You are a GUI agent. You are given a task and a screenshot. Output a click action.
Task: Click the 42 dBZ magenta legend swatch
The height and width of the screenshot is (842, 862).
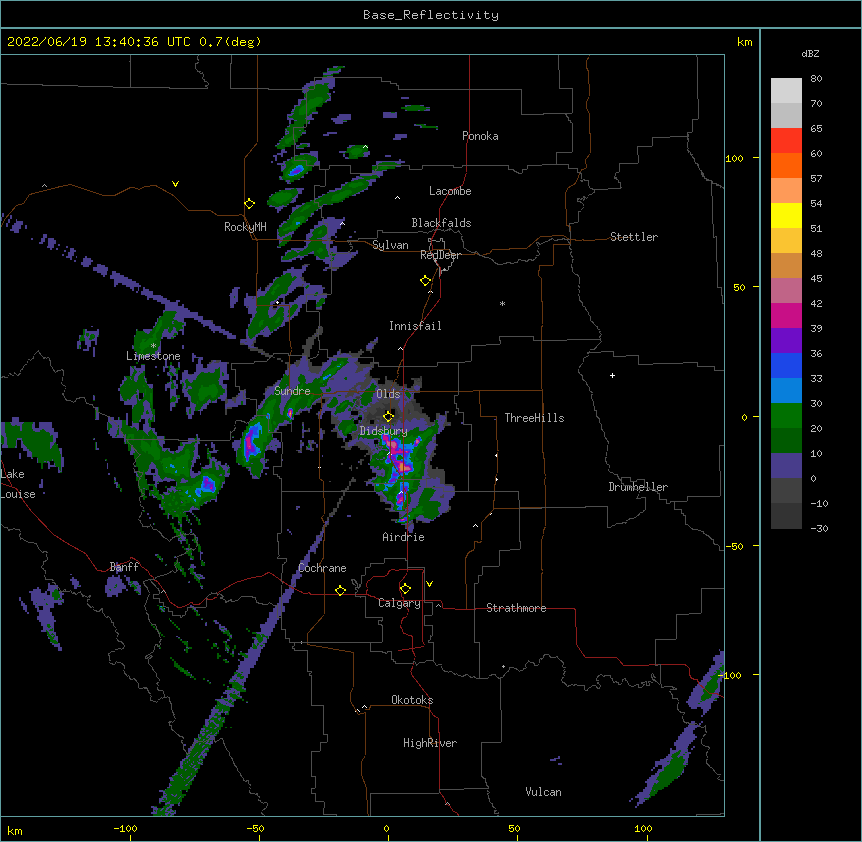(786, 315)
